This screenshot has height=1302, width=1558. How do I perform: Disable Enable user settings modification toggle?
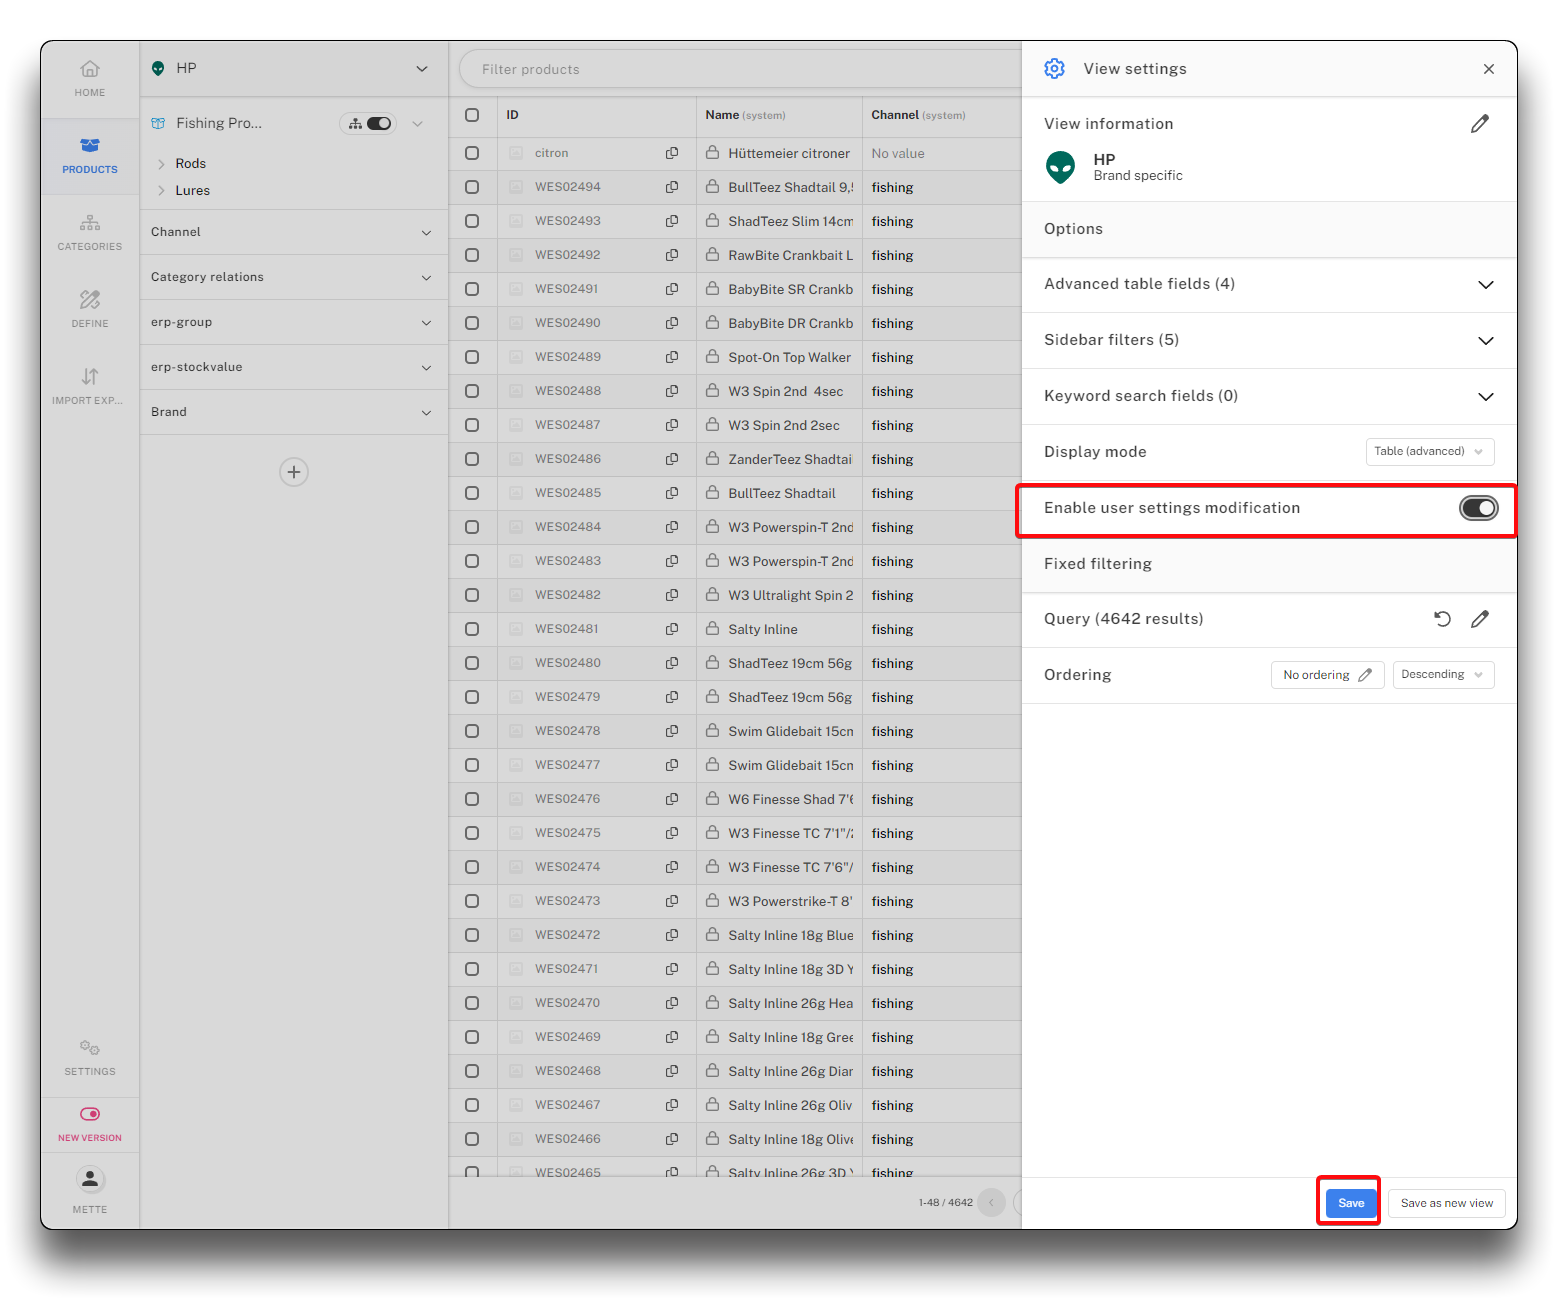[1478, 508]
